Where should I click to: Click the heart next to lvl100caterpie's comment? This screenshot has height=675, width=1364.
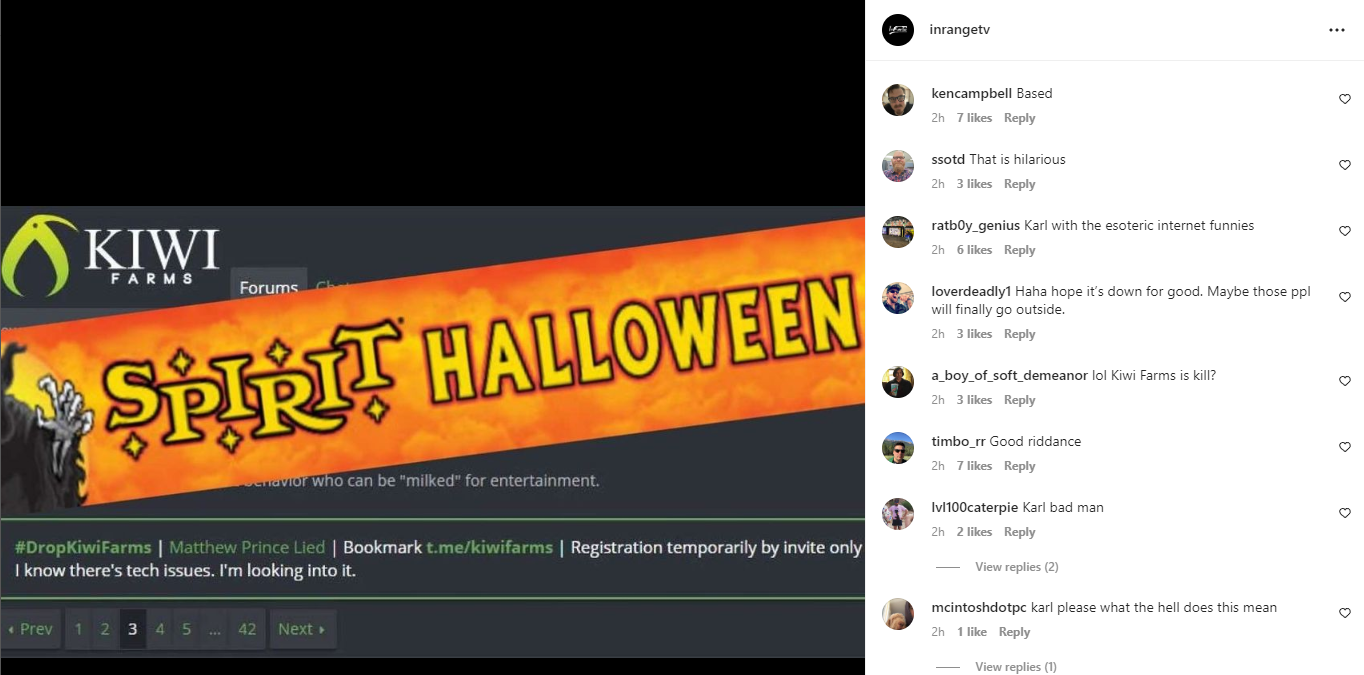click(x=1345, y=513)
